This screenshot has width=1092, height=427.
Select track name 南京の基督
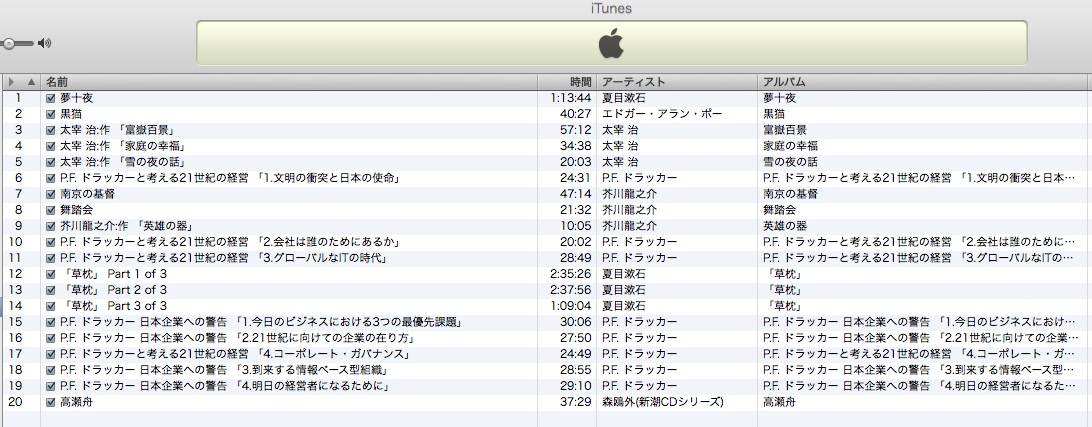(88, 194)
